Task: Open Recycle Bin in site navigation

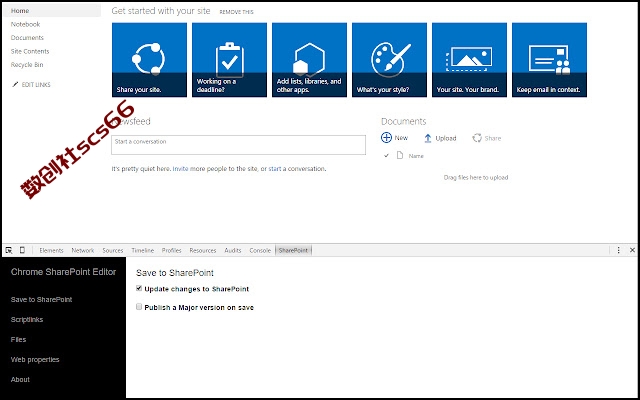Action: [27, 64]
